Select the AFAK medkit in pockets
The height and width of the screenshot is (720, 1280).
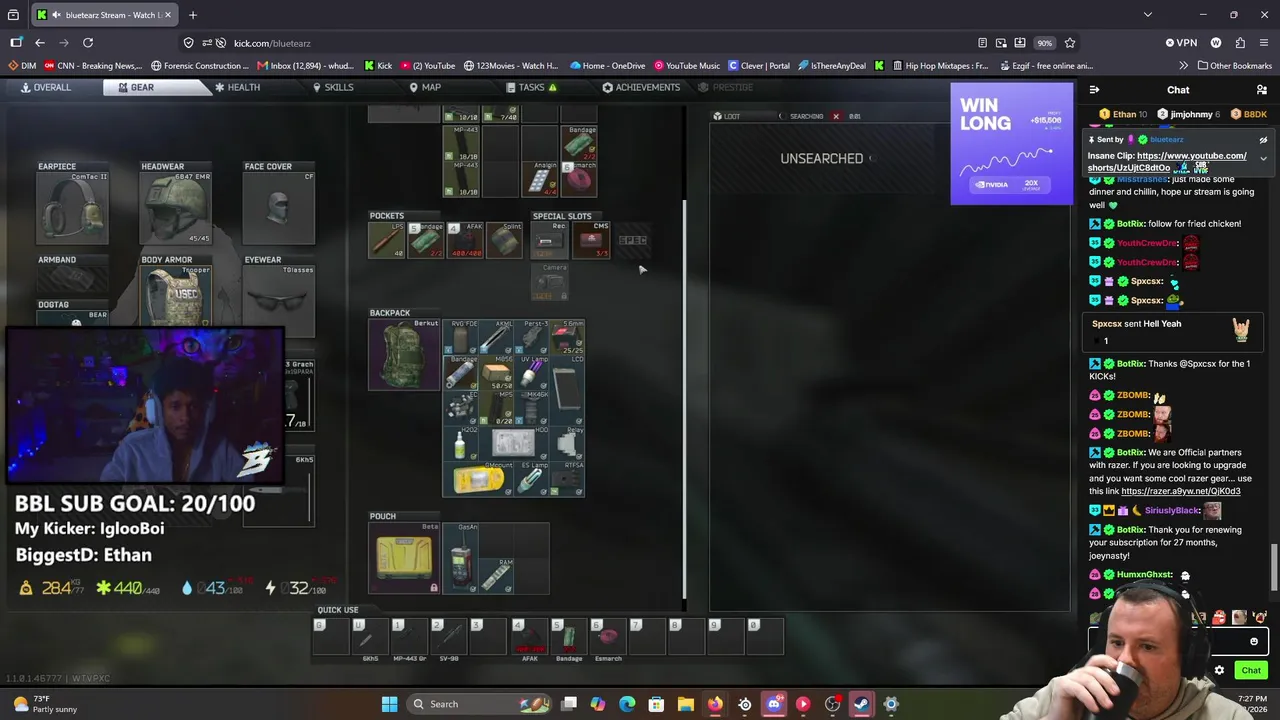click(x=465, y=240)
